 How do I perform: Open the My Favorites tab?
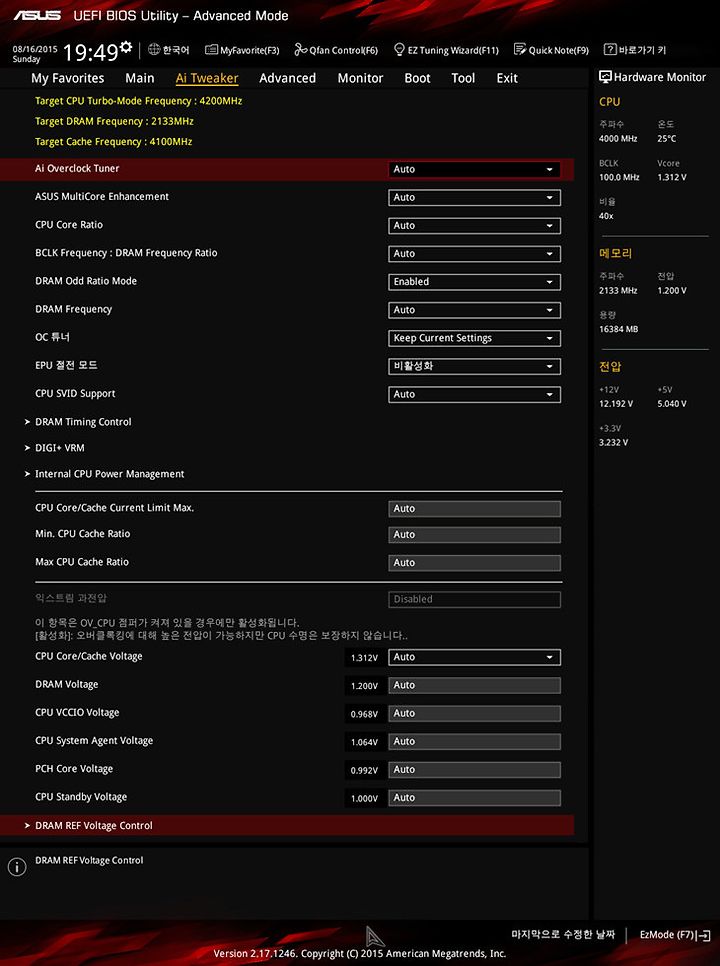[x=68, y=78]
